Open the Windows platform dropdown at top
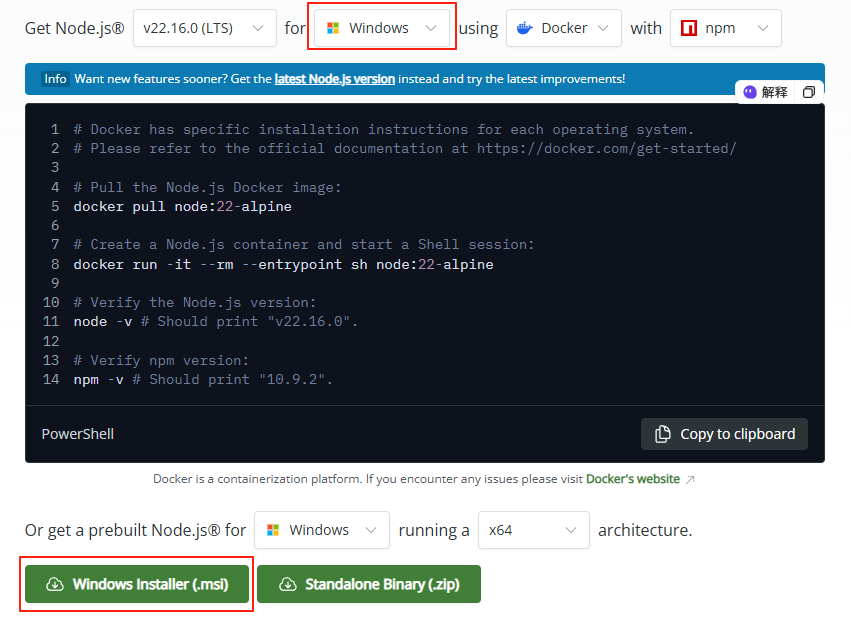 pyautogui.click(x=382, y=28)
